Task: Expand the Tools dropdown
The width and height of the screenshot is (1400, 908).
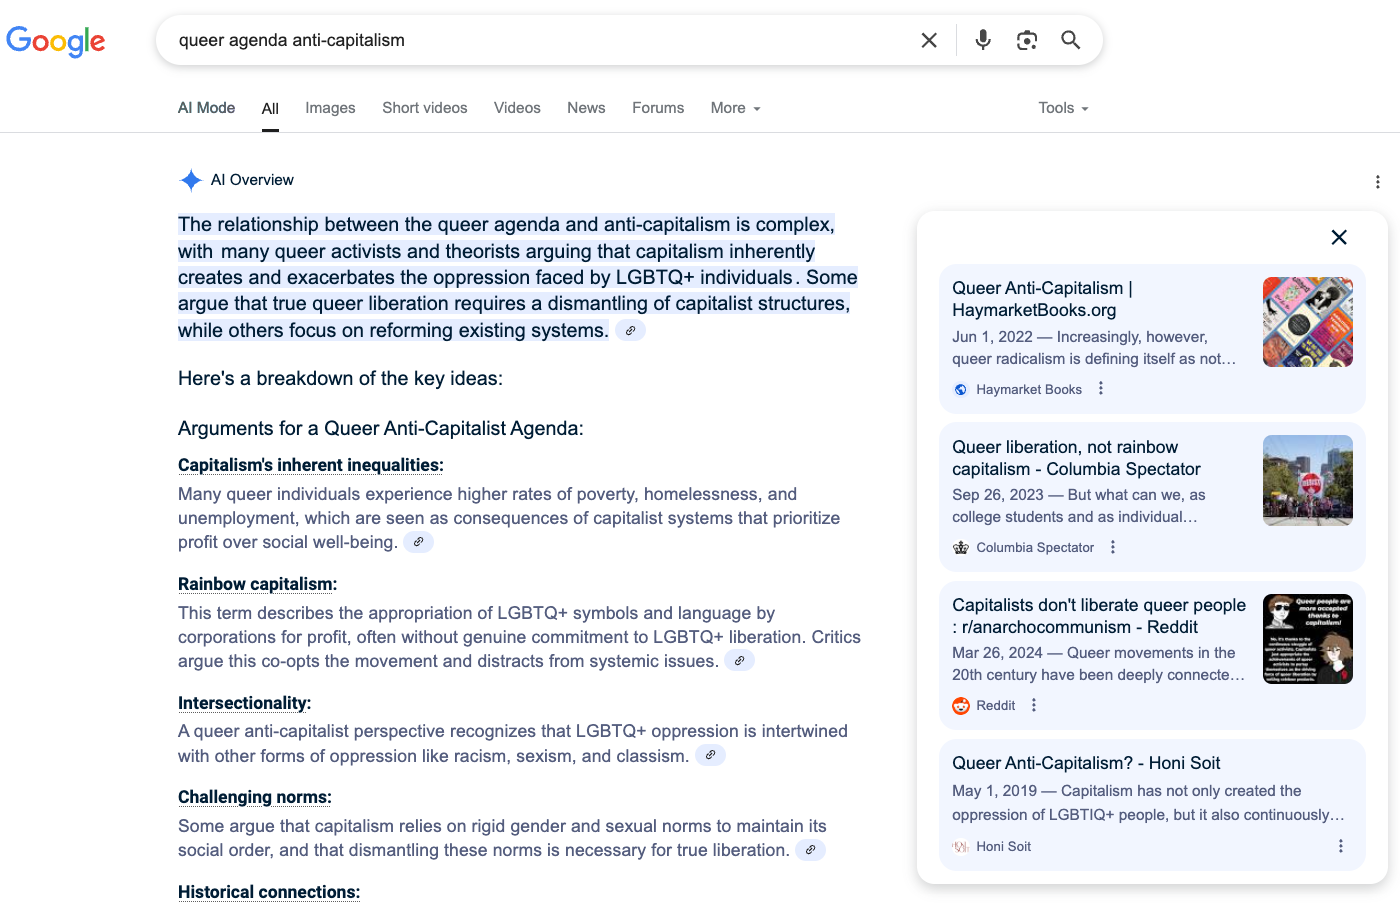Action: point(1063,108)
